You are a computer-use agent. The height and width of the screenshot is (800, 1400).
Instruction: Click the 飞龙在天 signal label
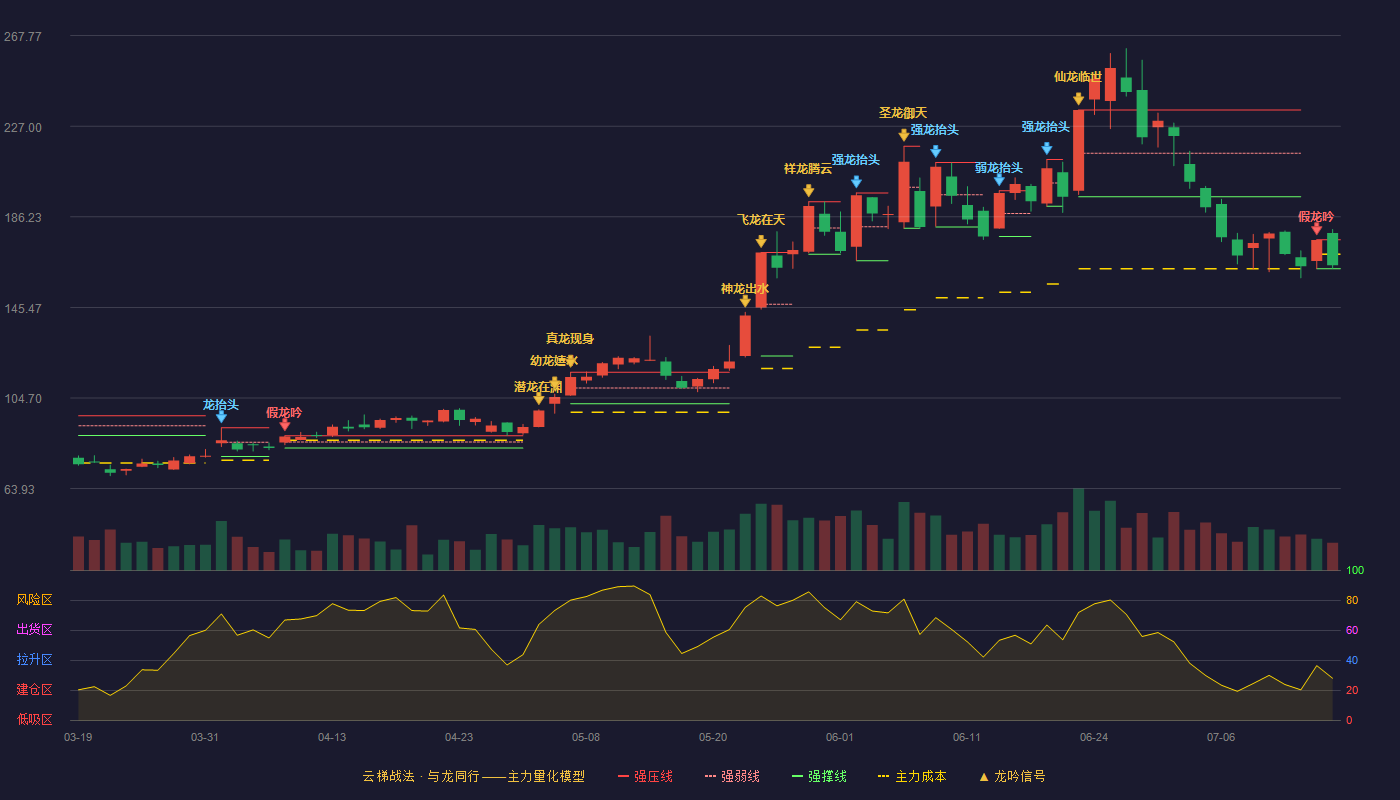coord(761,220)
